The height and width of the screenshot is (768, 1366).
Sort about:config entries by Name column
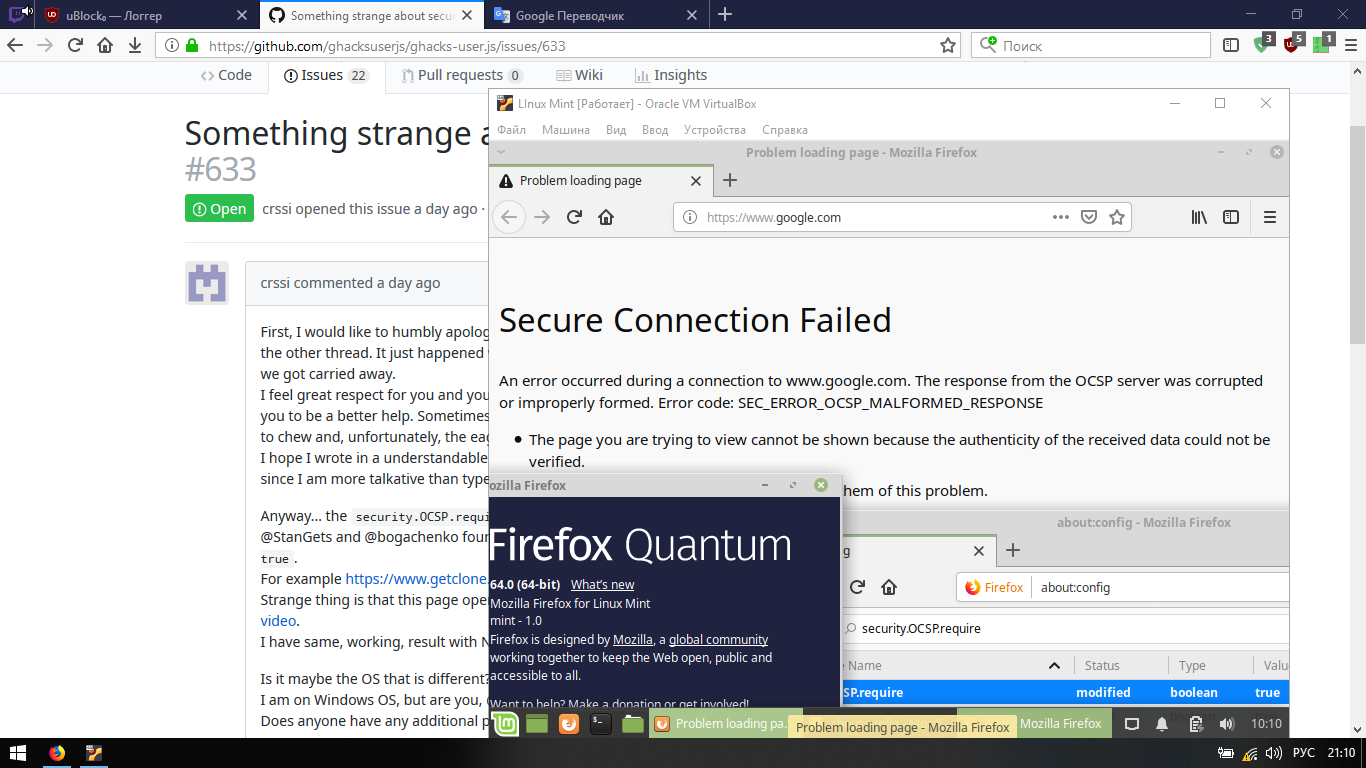click(866, 665)
